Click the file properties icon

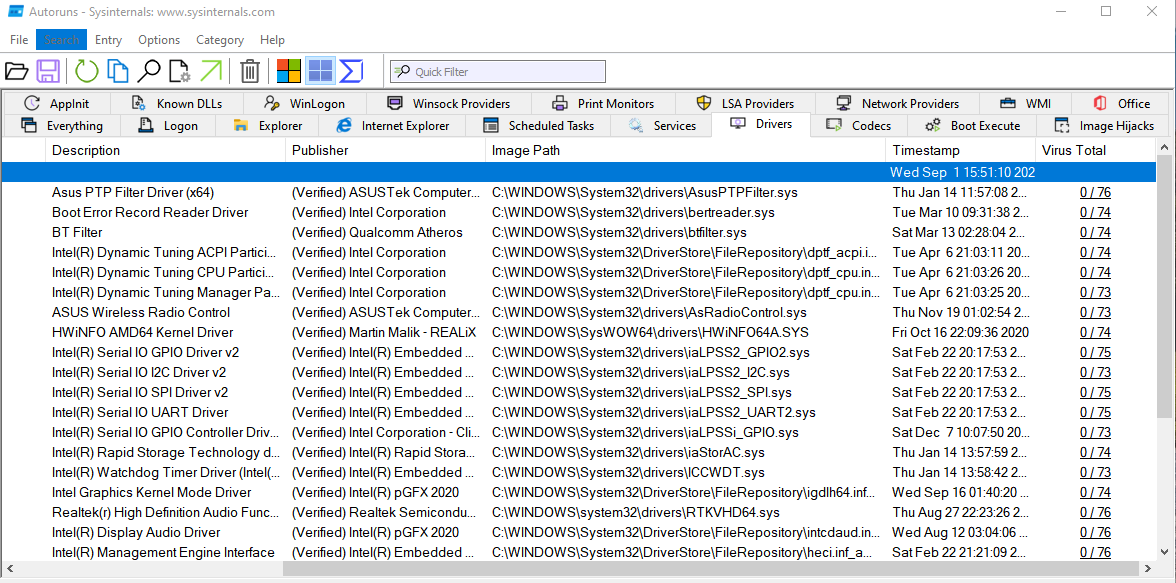point(179,71)
